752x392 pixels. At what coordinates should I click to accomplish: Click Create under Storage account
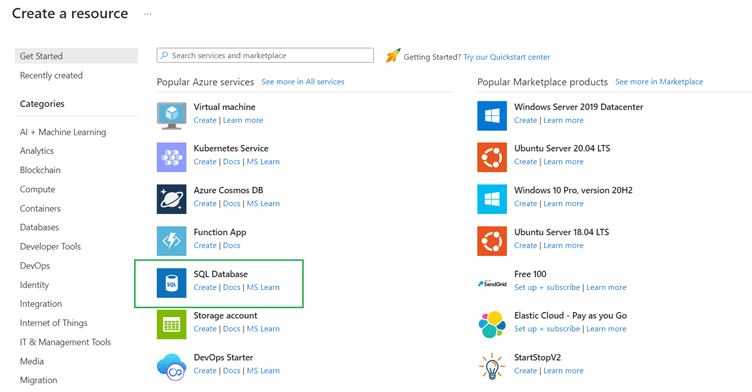click(205, 329)
